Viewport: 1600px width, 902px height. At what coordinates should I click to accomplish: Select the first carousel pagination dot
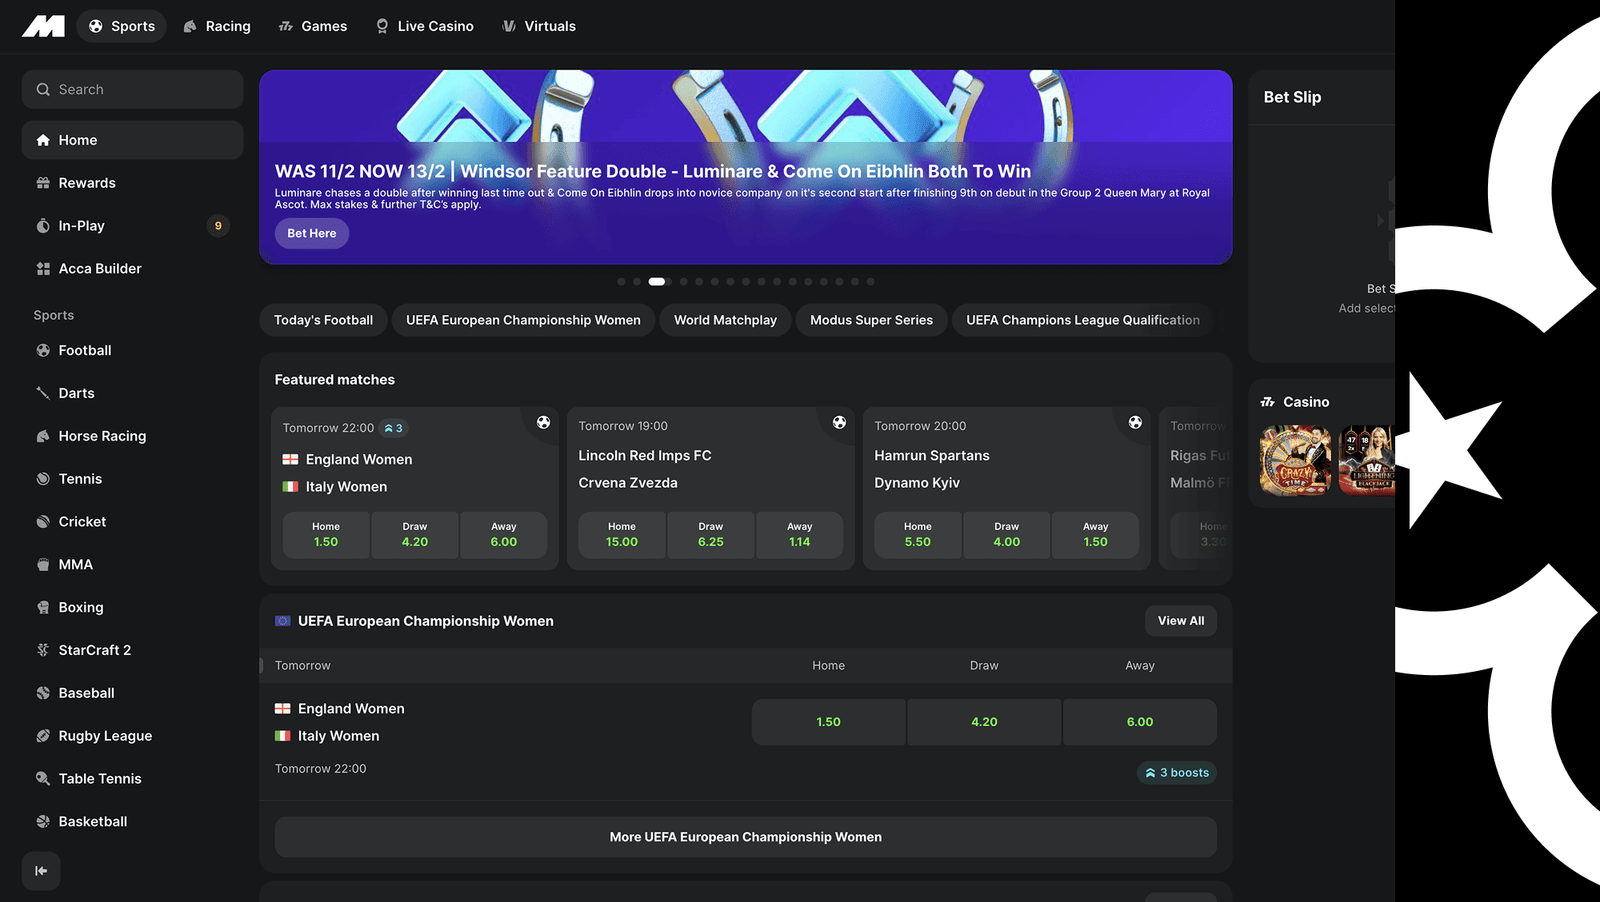(621, 282)
